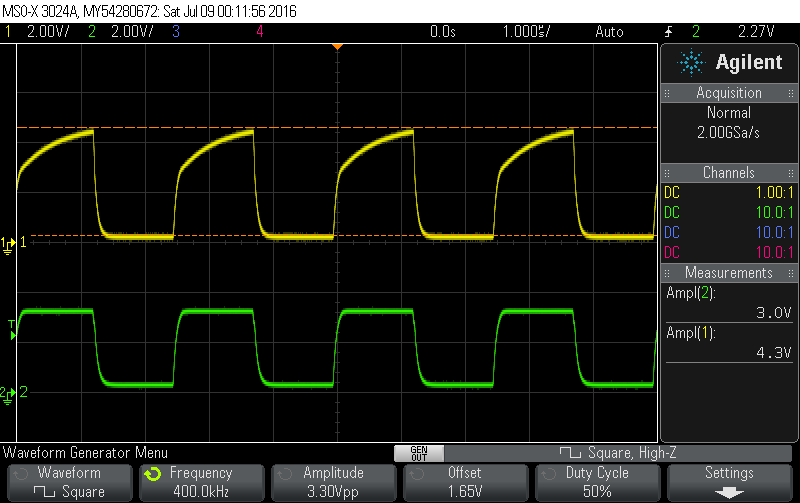
Task: Click the Acquisition panel header
Action: [x=729, y=93]
